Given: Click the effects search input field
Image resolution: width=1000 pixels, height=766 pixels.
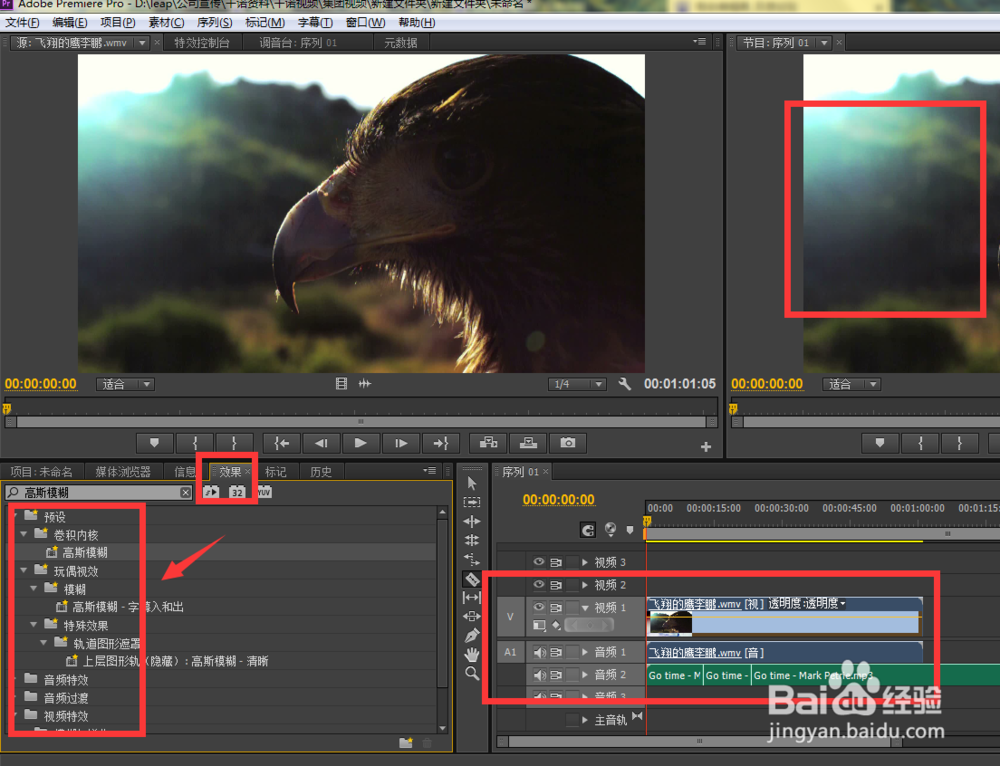Looking at the screenshot, I should pos(99,492).
